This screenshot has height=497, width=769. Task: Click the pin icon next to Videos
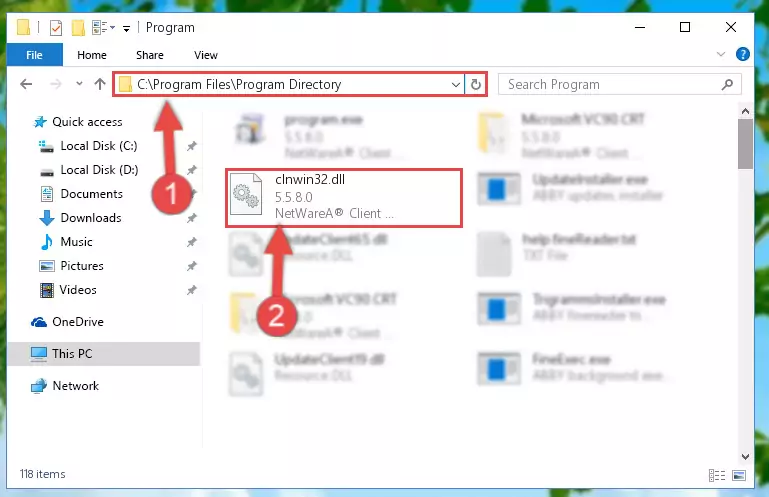click(191, 290)
